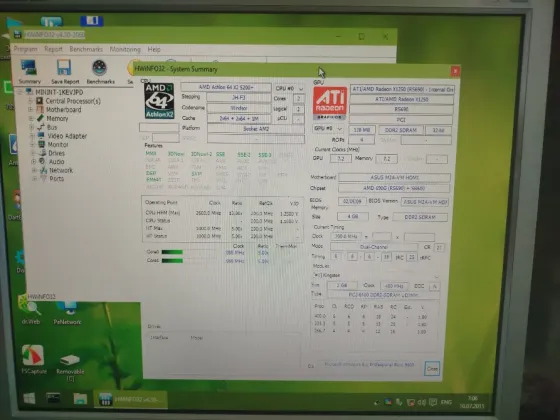Click the Audio speaker icon in the tree

(x=42, y=161)
